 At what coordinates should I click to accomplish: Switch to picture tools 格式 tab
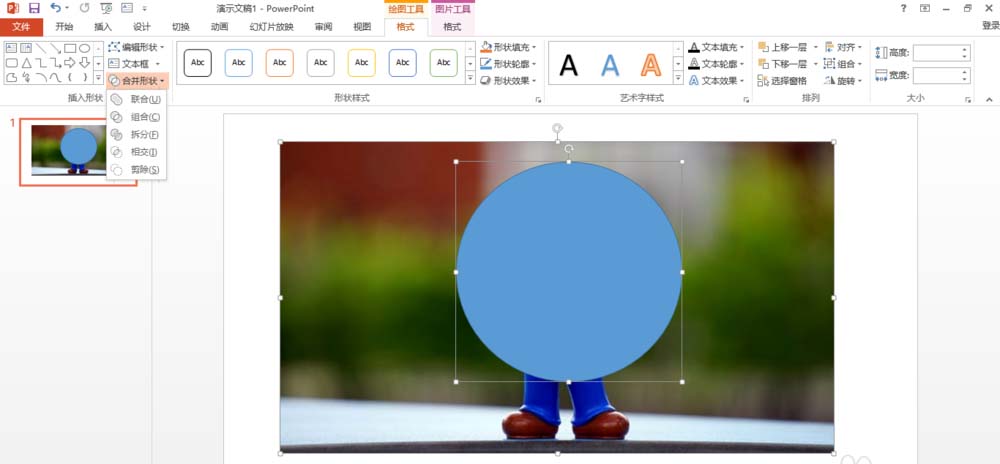(x=452, y=27)
